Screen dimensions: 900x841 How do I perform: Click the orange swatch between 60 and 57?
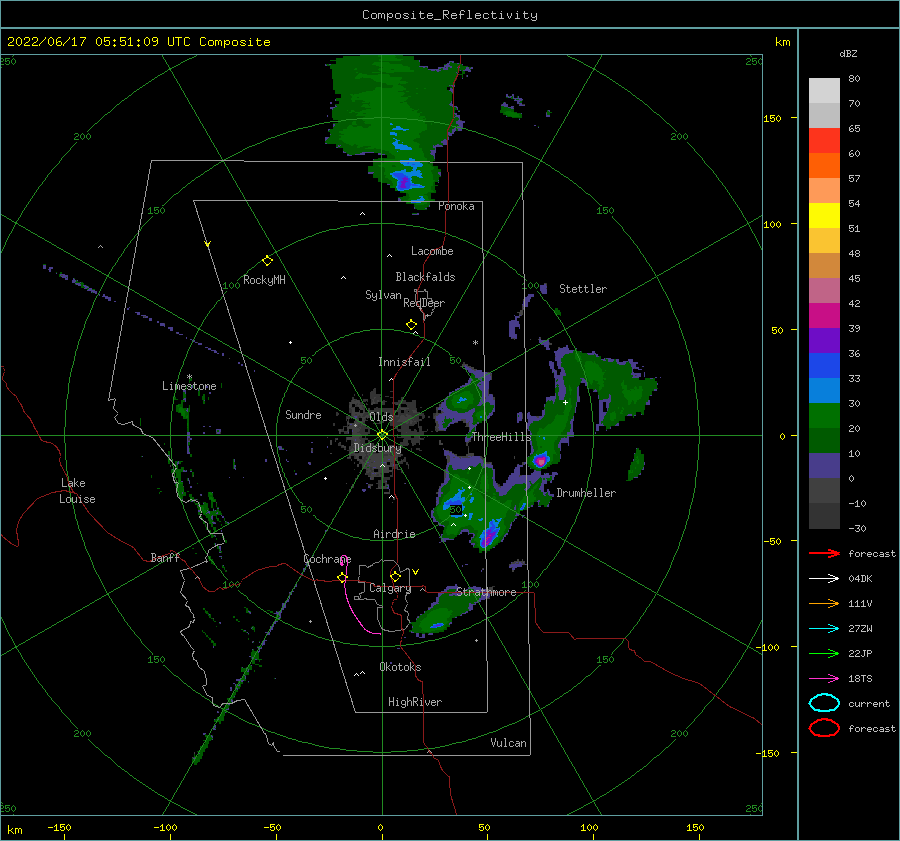tap(824, 166)
